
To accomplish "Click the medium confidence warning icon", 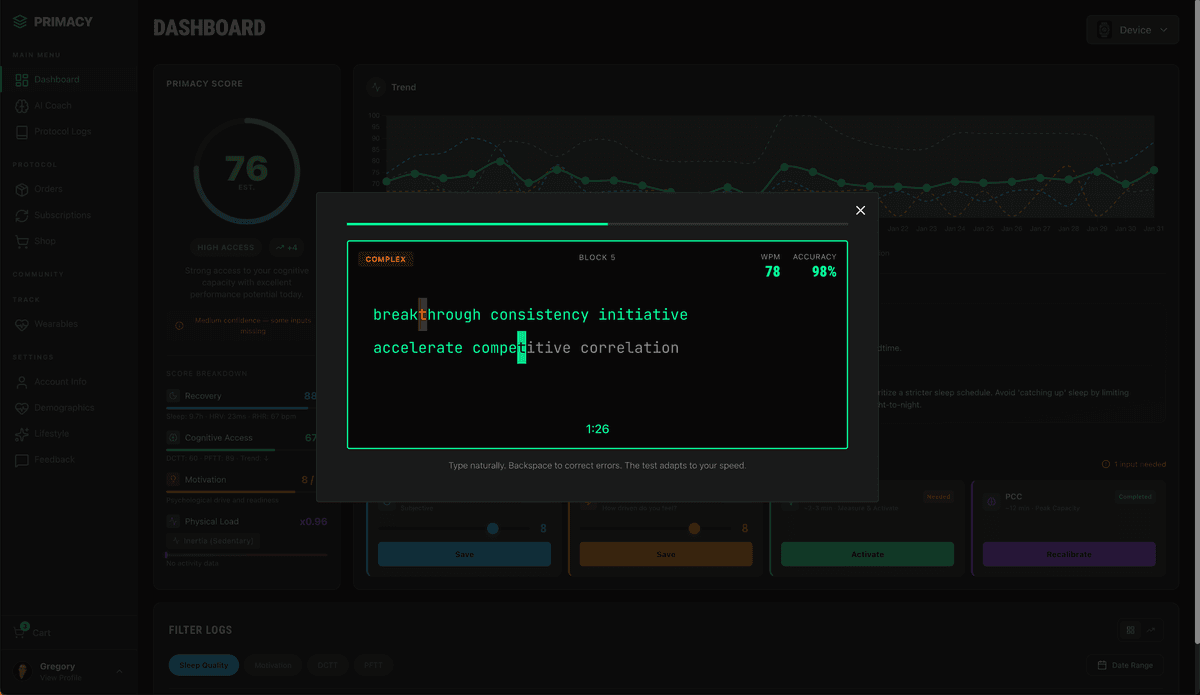I will point(179,325).
